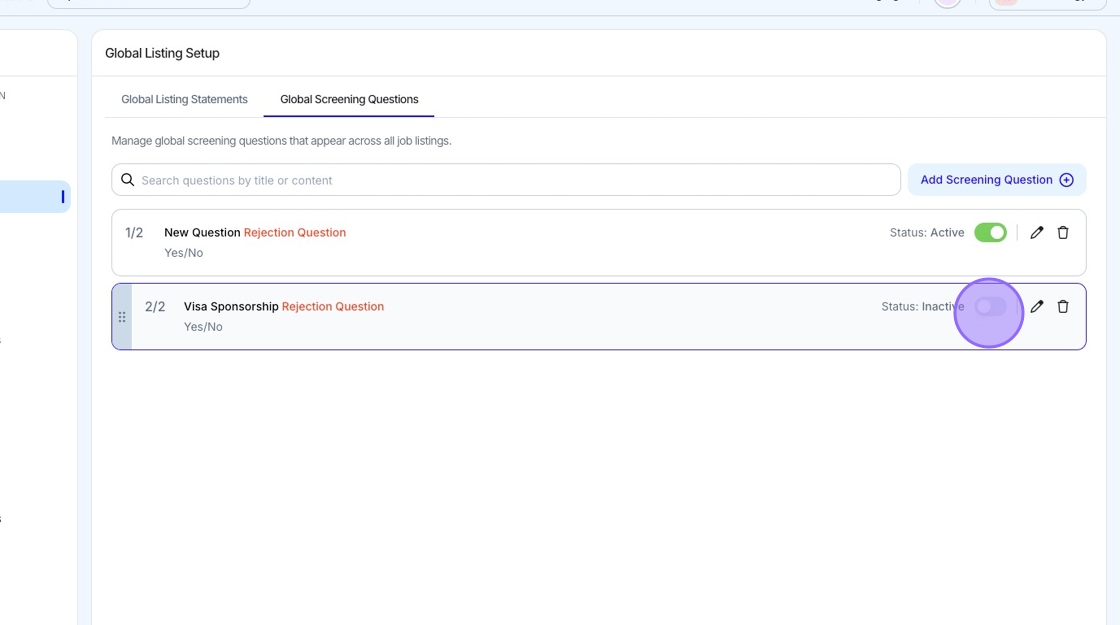Click the 2/2 order number
The height and width of the screenshot is (625, 1120).
click(154, 306)
